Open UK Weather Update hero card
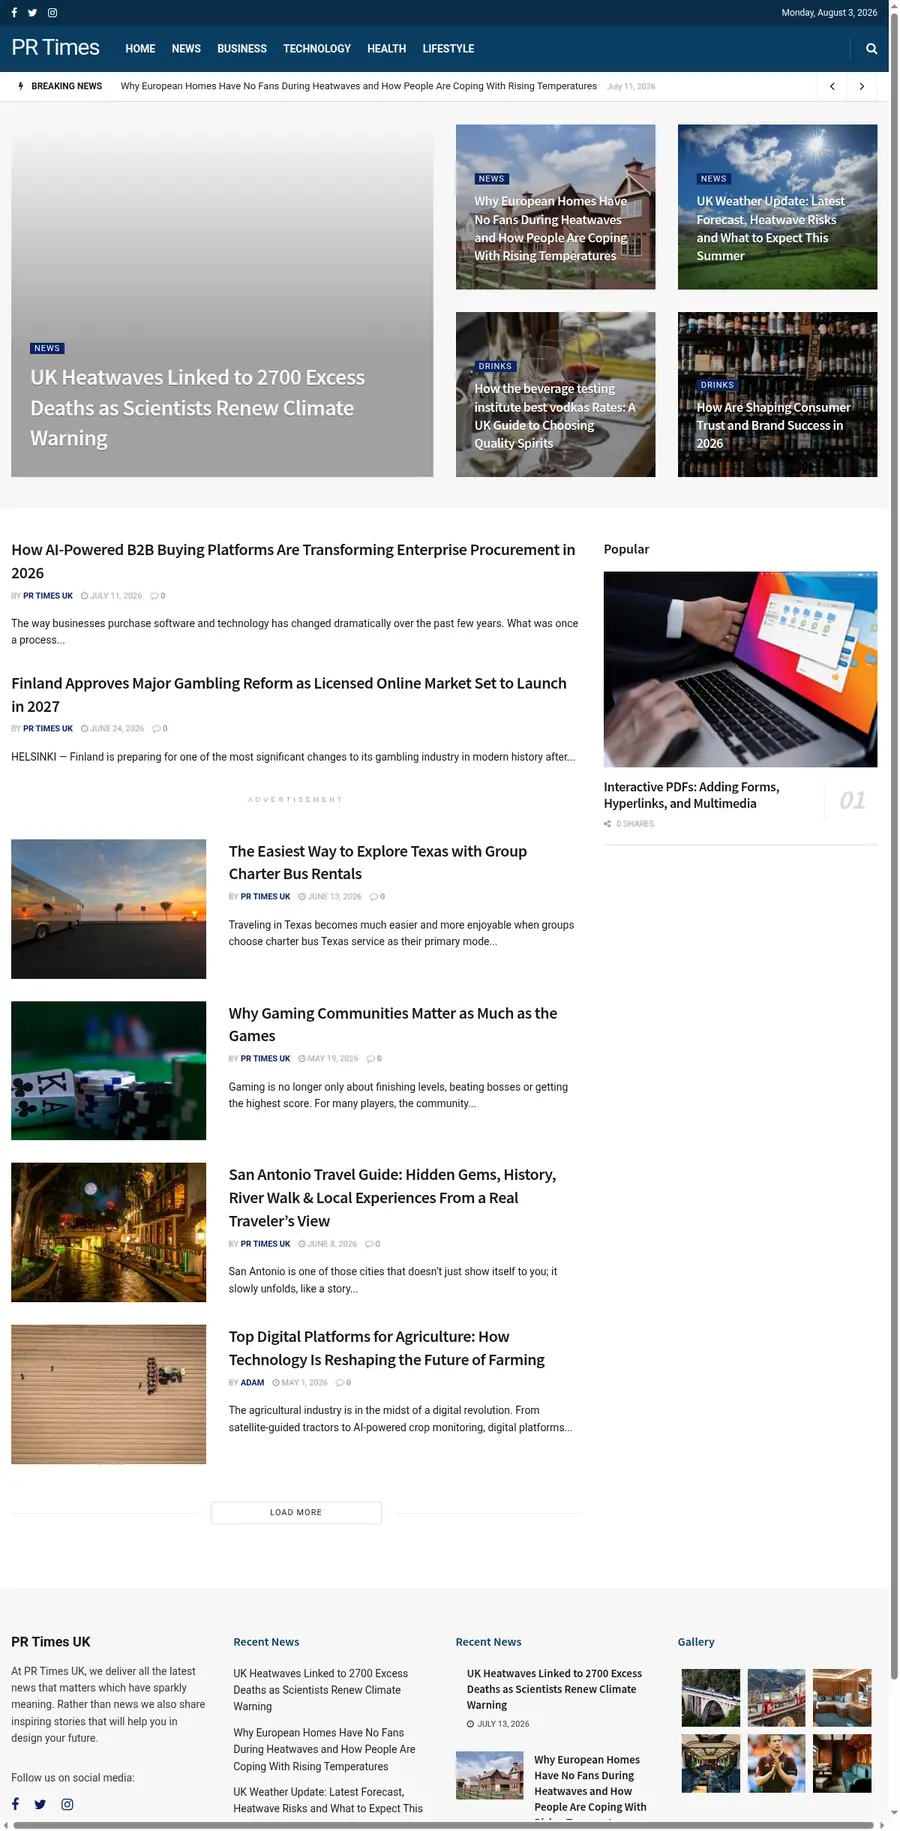 coord(777,207)
